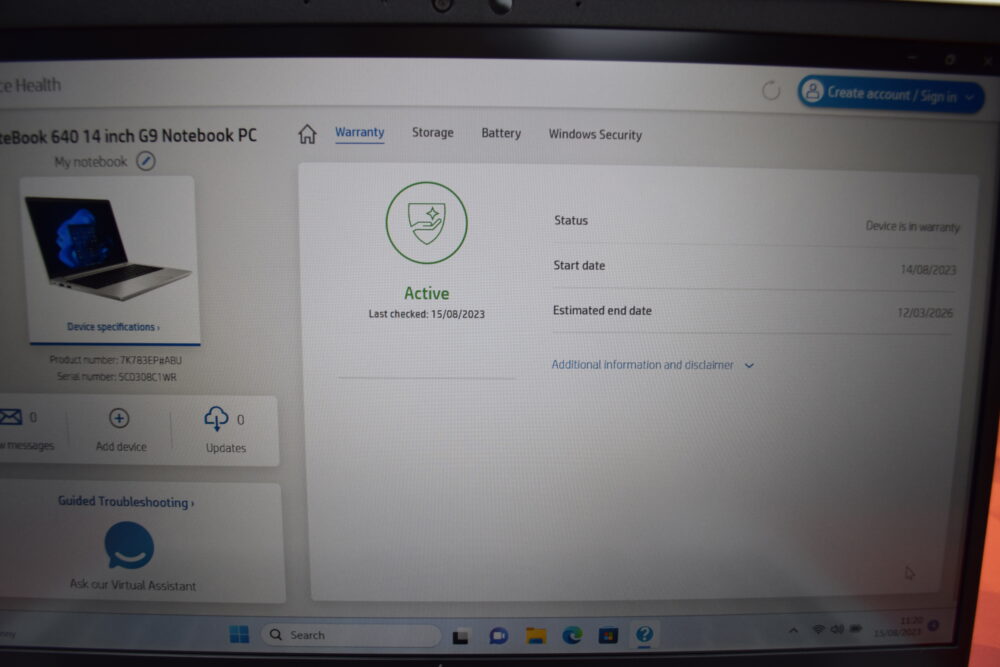Open the Wi-Fi network tray icon

tap(818, 629)
